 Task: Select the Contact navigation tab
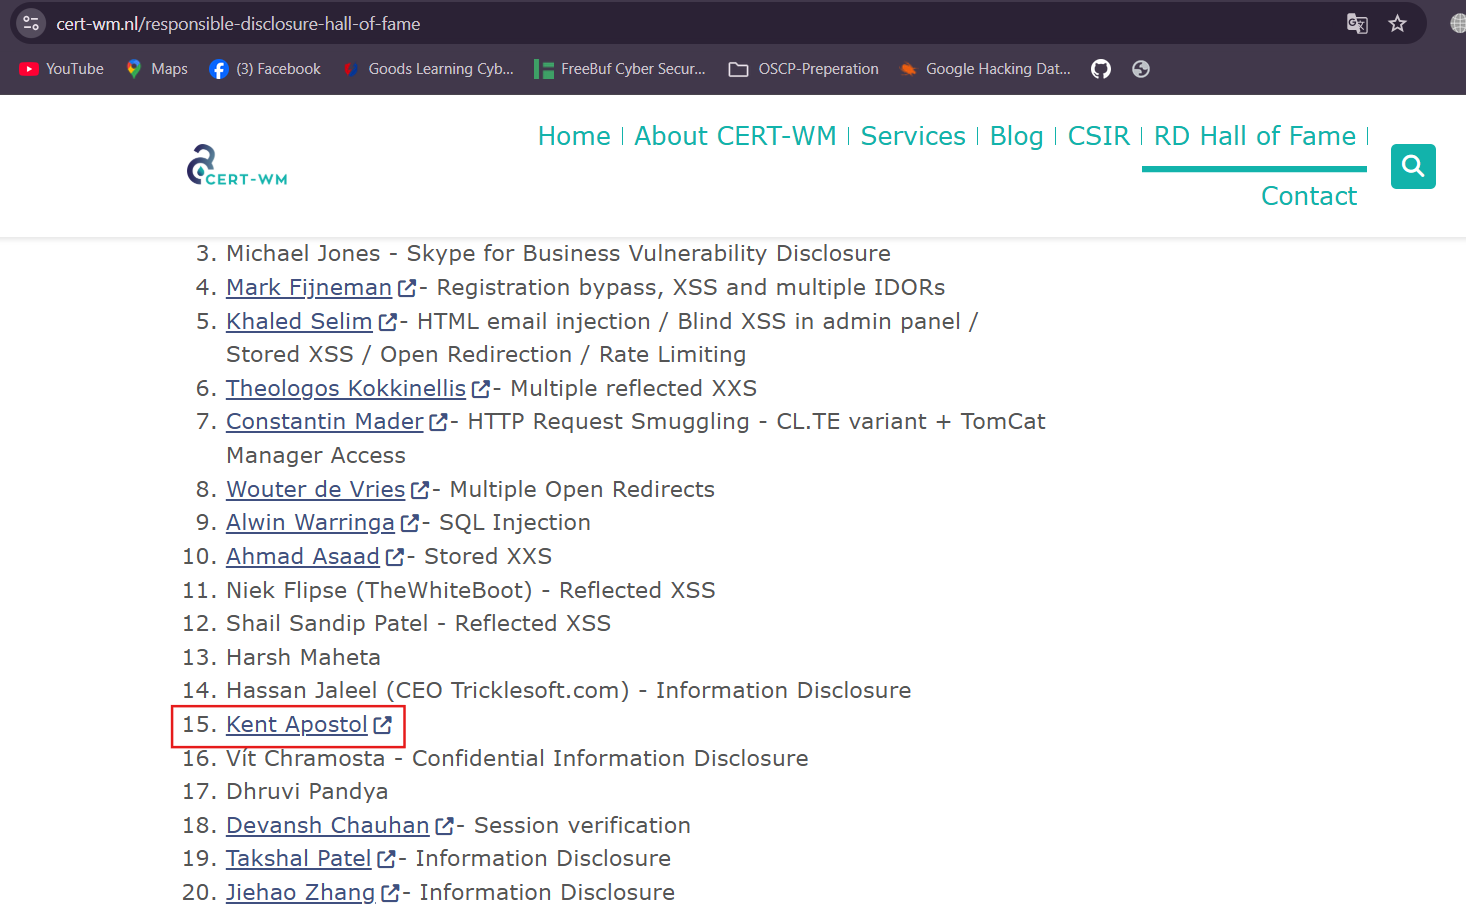tap(1308, 196)
